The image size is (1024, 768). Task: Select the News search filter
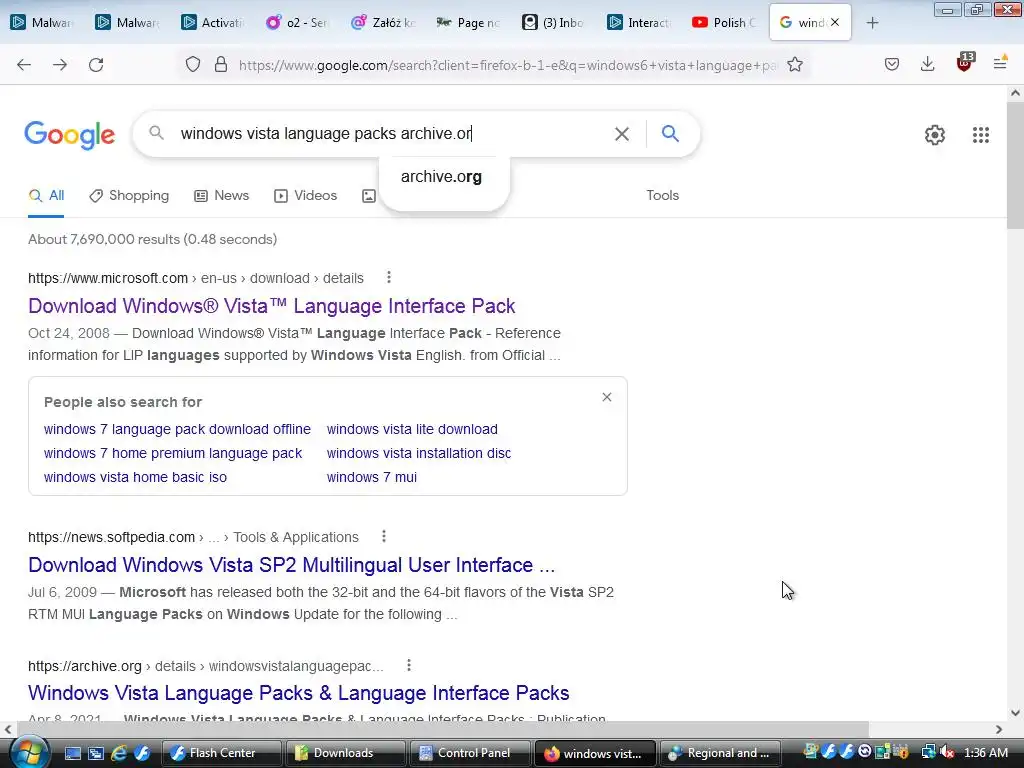point(222,195)
